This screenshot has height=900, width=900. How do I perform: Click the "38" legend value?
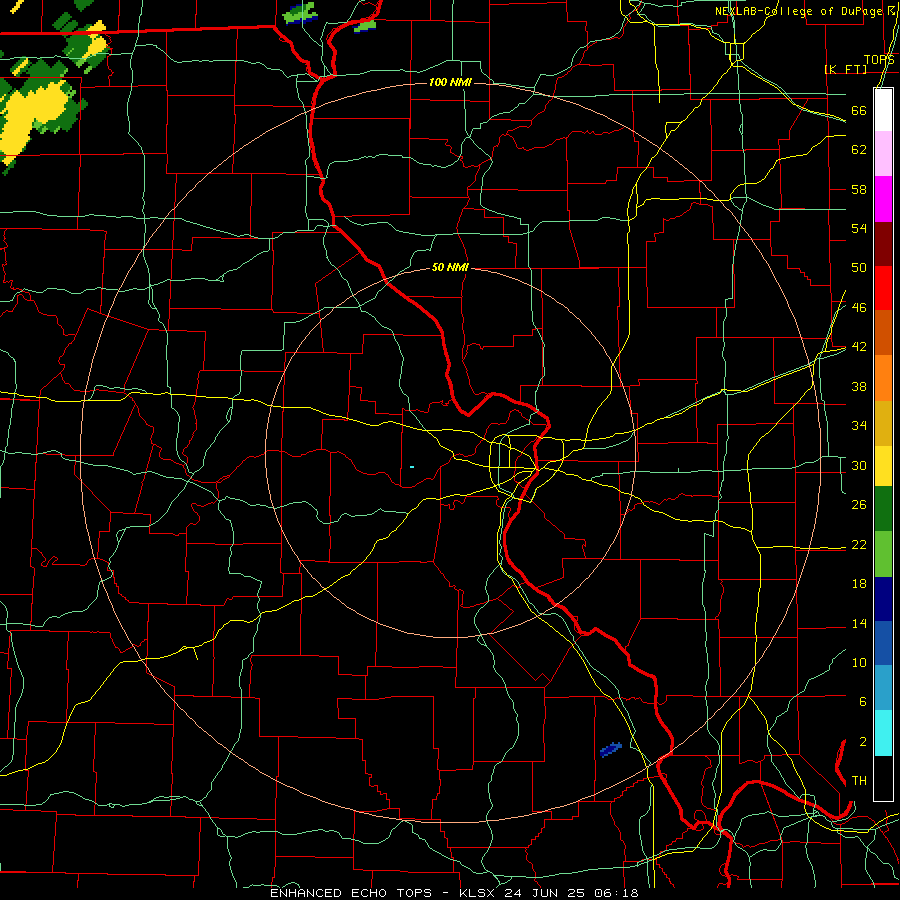click(x=859, y=386)
